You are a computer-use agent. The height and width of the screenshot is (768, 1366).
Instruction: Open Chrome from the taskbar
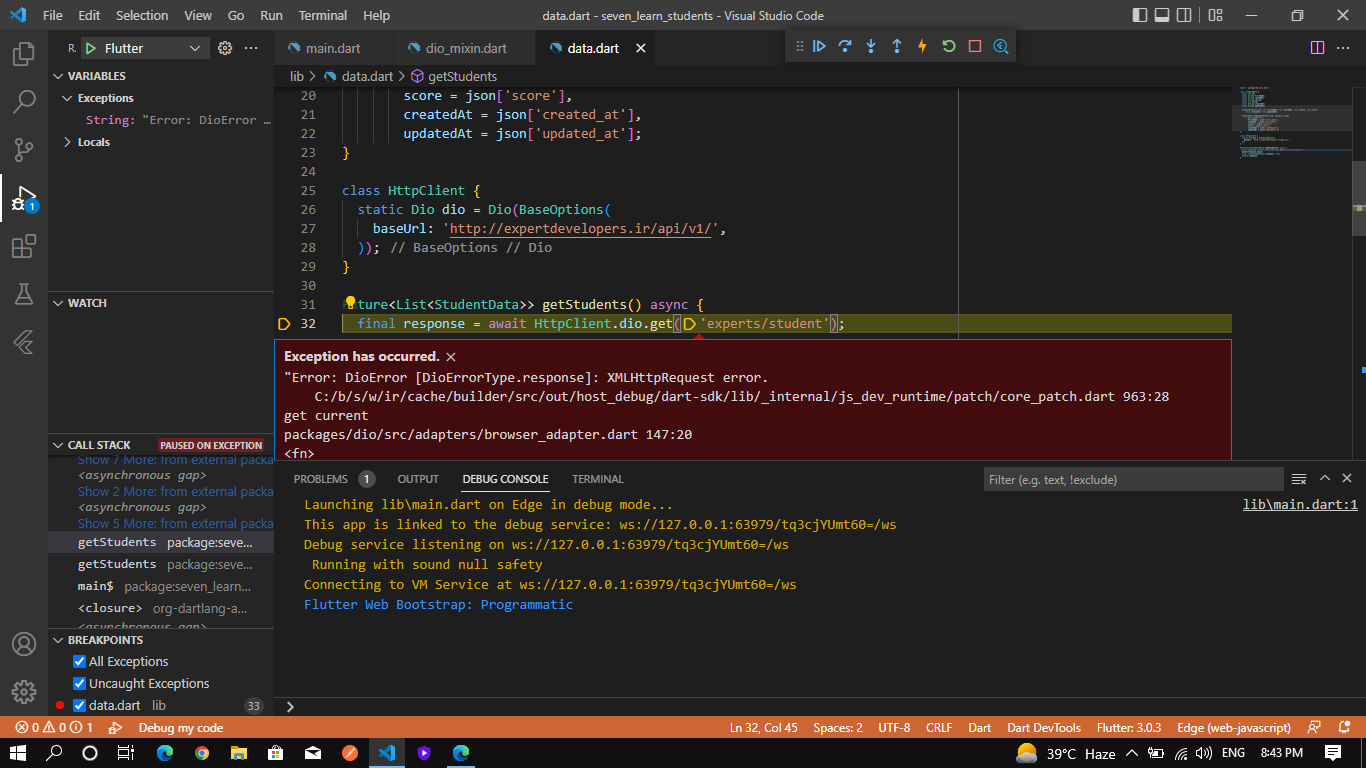pyautogui.click(x=202, y=753)
